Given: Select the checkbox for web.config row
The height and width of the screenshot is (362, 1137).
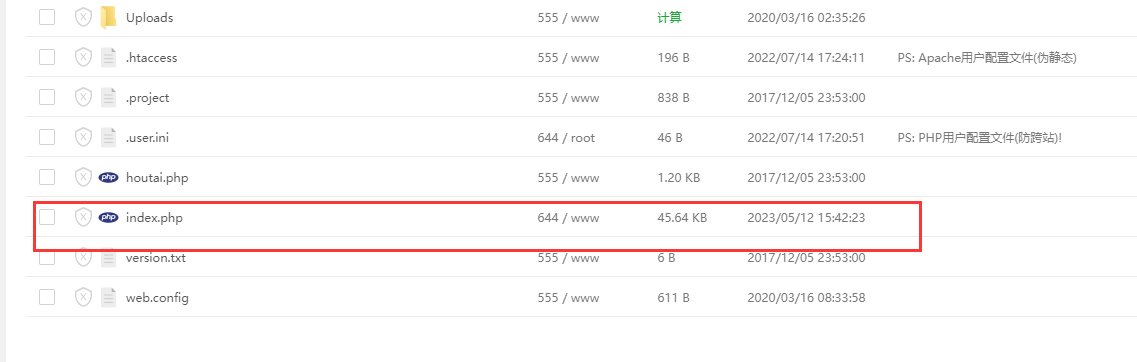Looking at the screenshot, I should [x=47, y=297].
